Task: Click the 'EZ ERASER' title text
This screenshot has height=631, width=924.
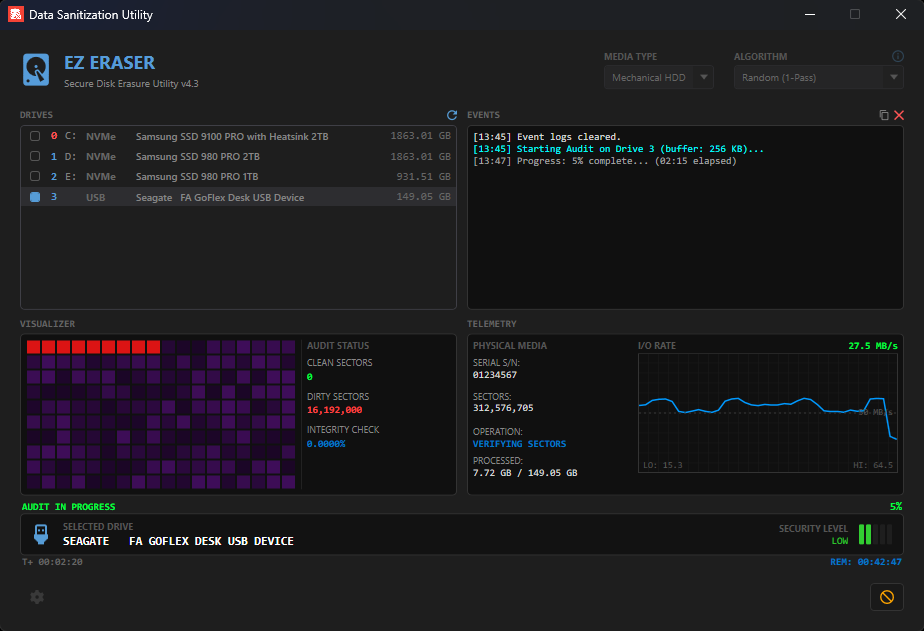Action: click(x=110, y=62)
